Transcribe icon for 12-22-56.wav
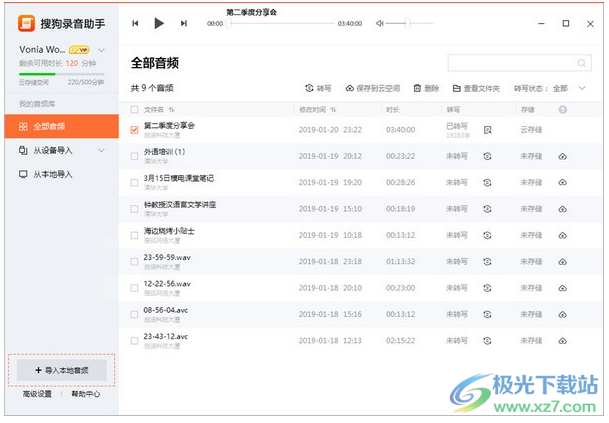This screenshot has width=609, height=423. 487,288
